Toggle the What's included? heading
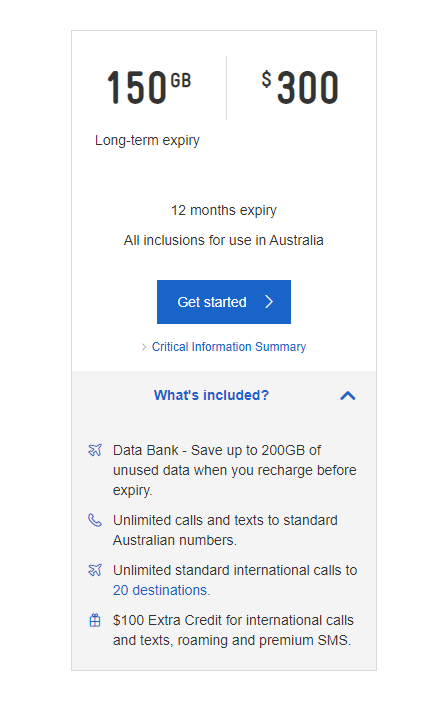The image size is (447, 717). [x=211, y=396]
